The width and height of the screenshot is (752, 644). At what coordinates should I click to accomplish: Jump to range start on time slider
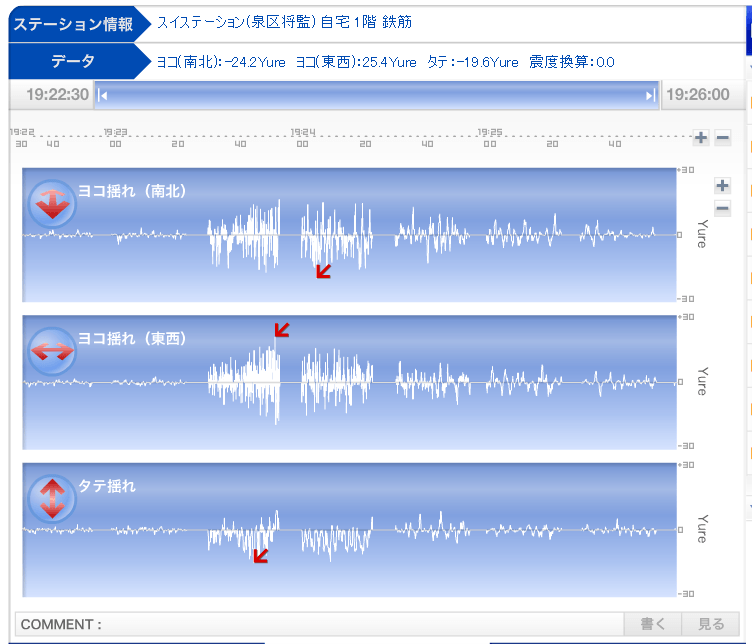[102, 95]
